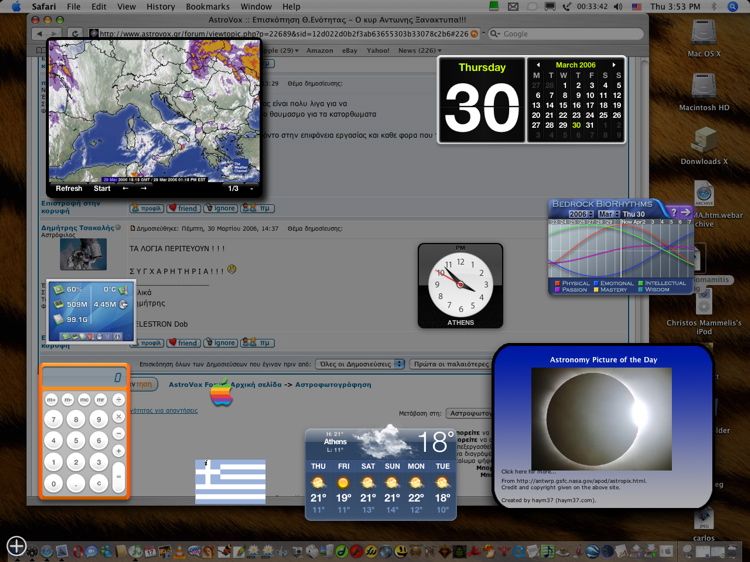Go to the previous month in the calendar widget
Screen dimensions: 750x562
tap(538, 65)
